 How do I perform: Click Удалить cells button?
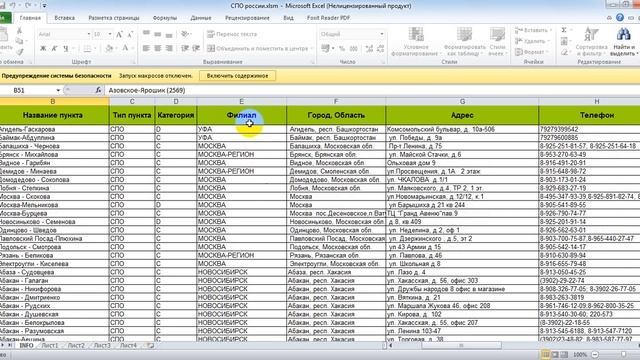[532, 41]
